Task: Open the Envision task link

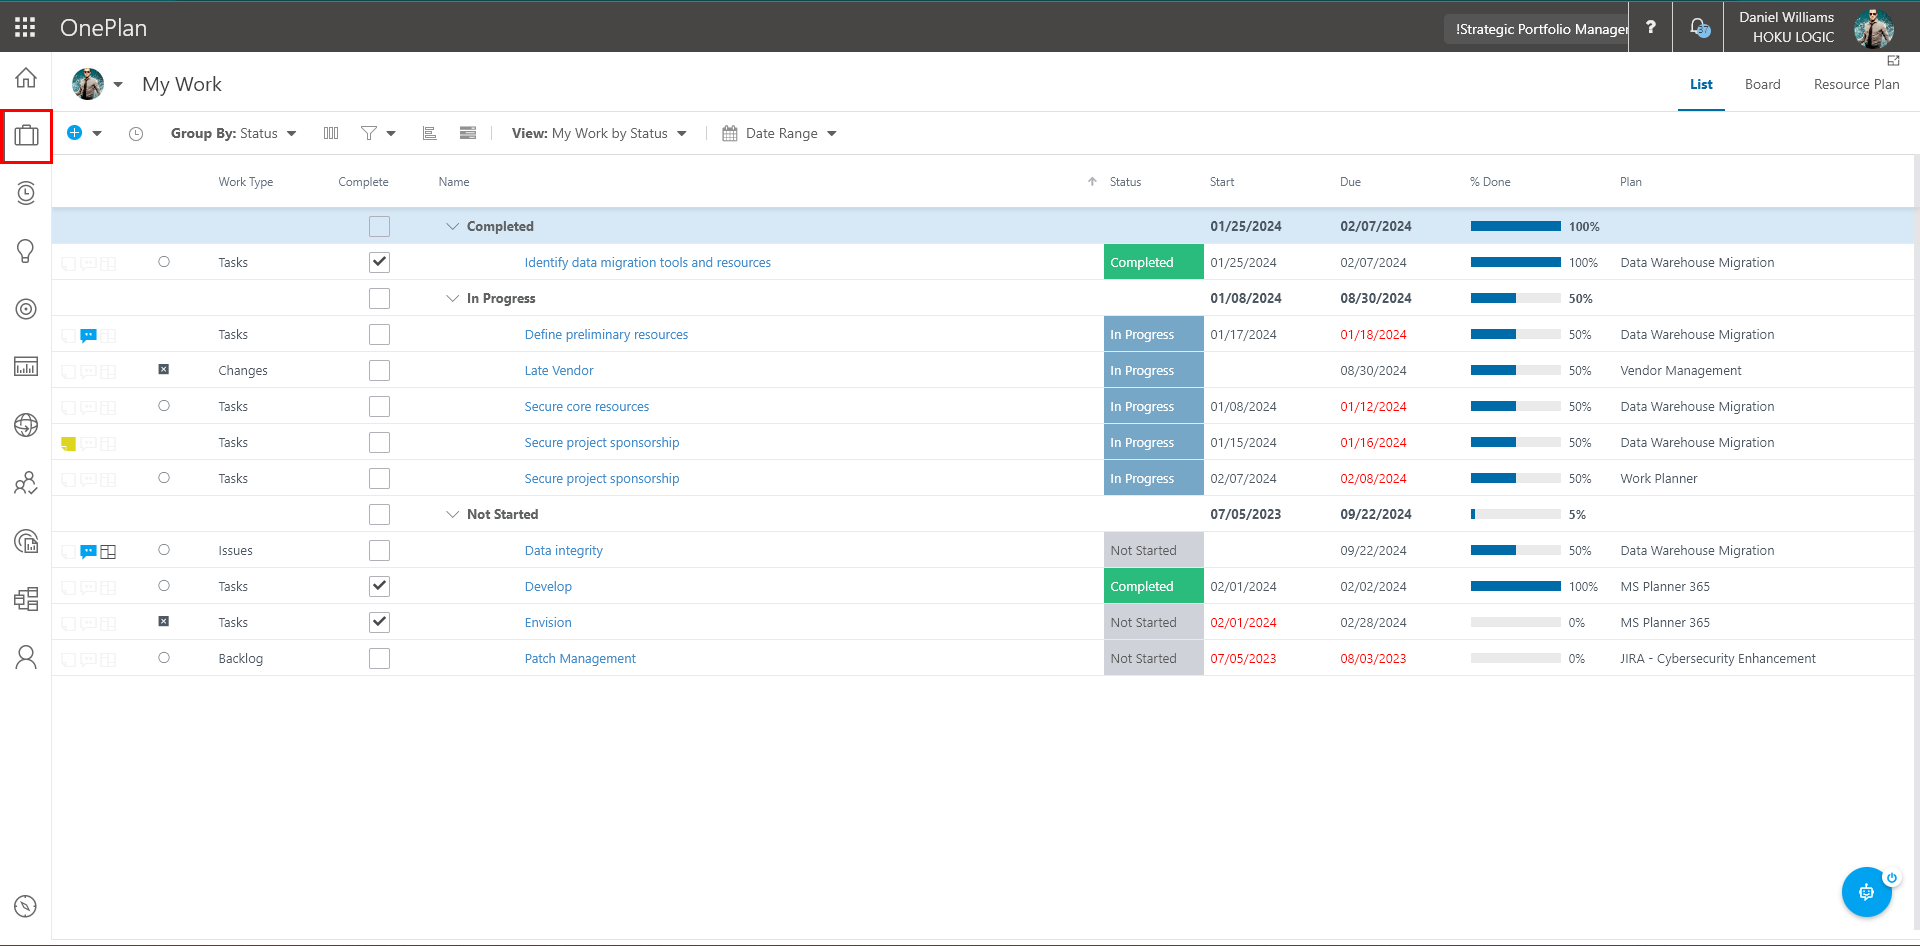Action: (x=548, y=623)
